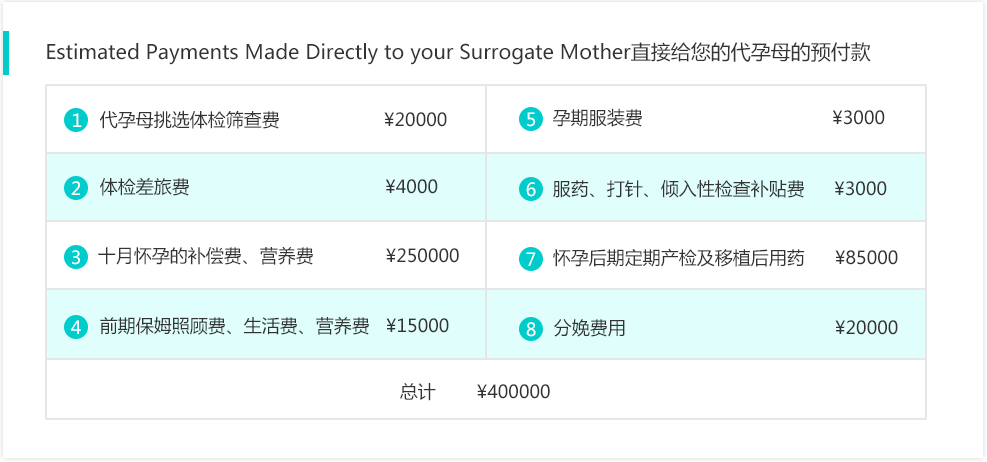Click the teal number 7 circle icon
The image size is (987, 462).
point(531,259)
